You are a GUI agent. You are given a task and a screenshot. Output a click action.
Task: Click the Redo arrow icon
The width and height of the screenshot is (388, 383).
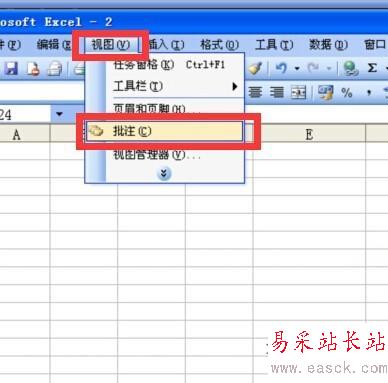(x=313, y=68)
